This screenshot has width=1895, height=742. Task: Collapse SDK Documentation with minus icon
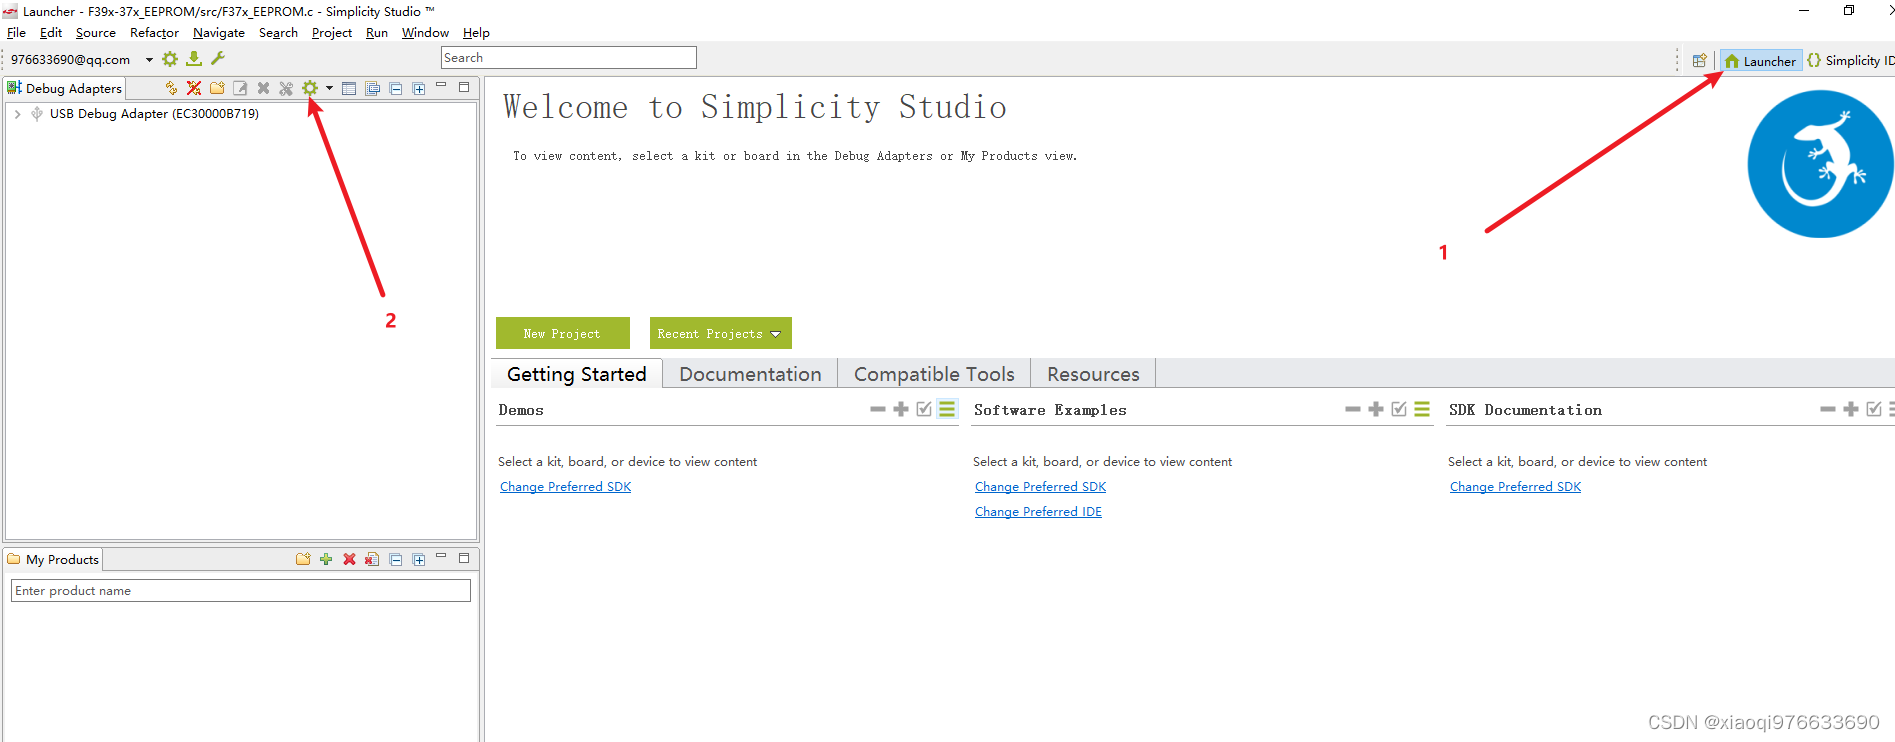(1828, 409)
